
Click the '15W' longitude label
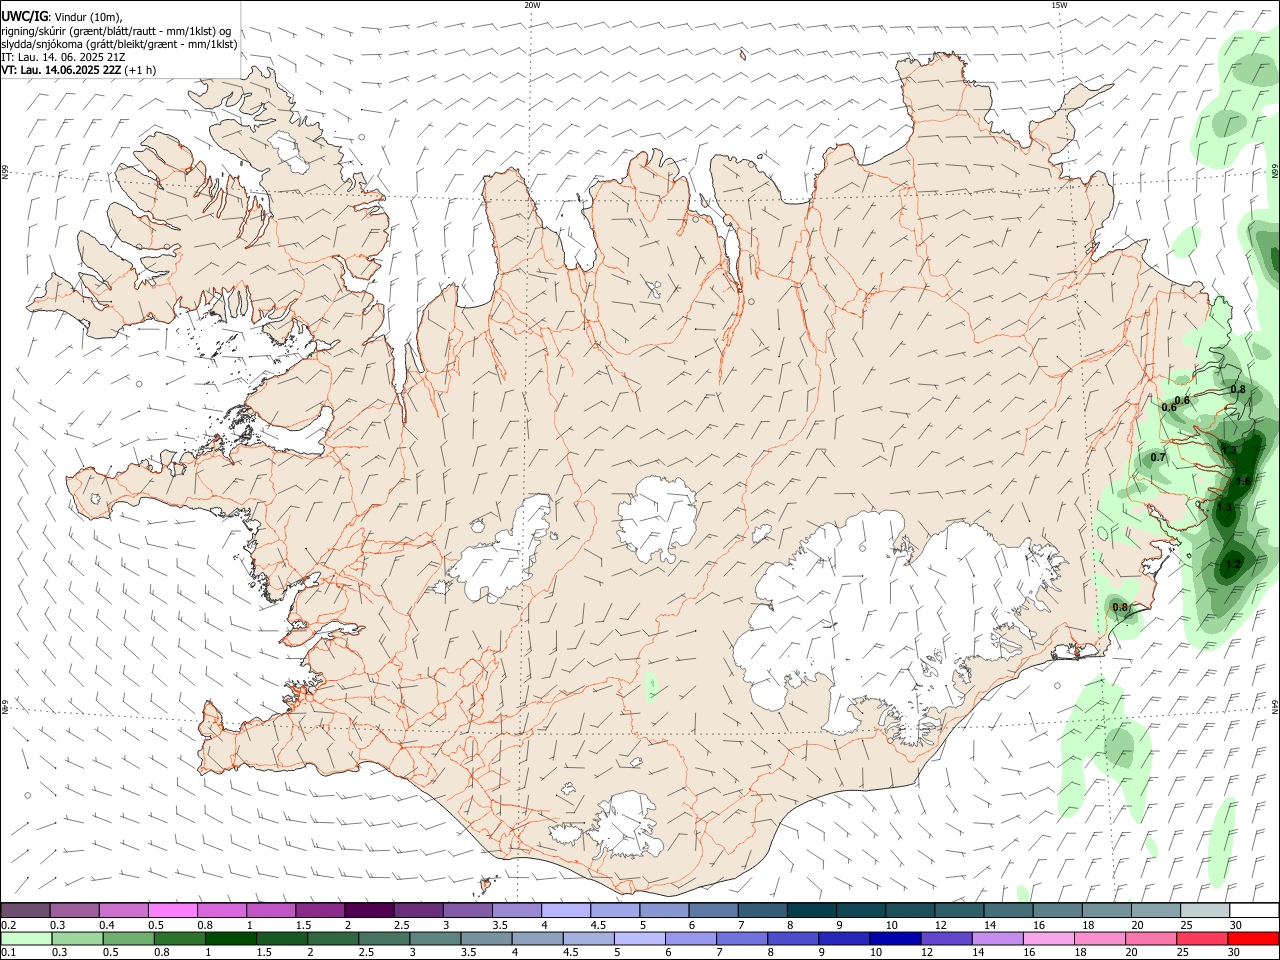point(1059,5)
